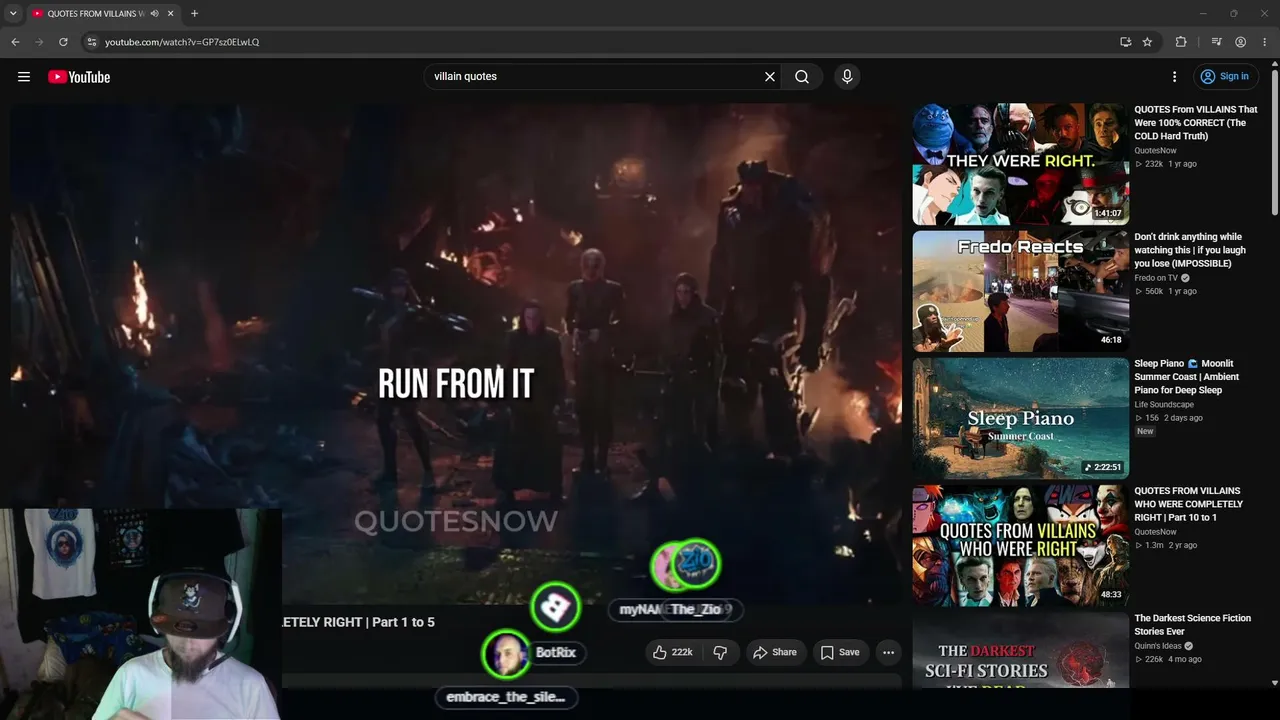The height and width of the screenshot is (720, 1280).
Task: View site information in address bar
Action: point(91,42)
